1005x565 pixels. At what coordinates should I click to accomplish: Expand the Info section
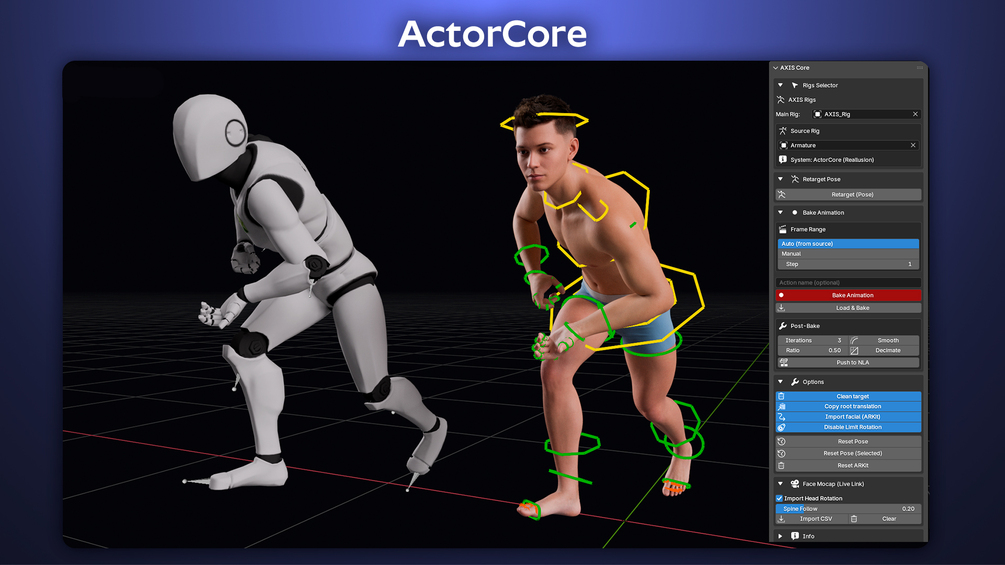coord(780,536)
